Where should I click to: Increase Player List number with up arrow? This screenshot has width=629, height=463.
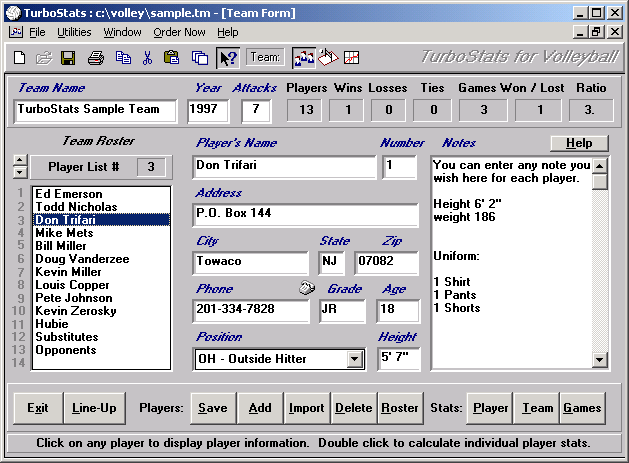20,160
